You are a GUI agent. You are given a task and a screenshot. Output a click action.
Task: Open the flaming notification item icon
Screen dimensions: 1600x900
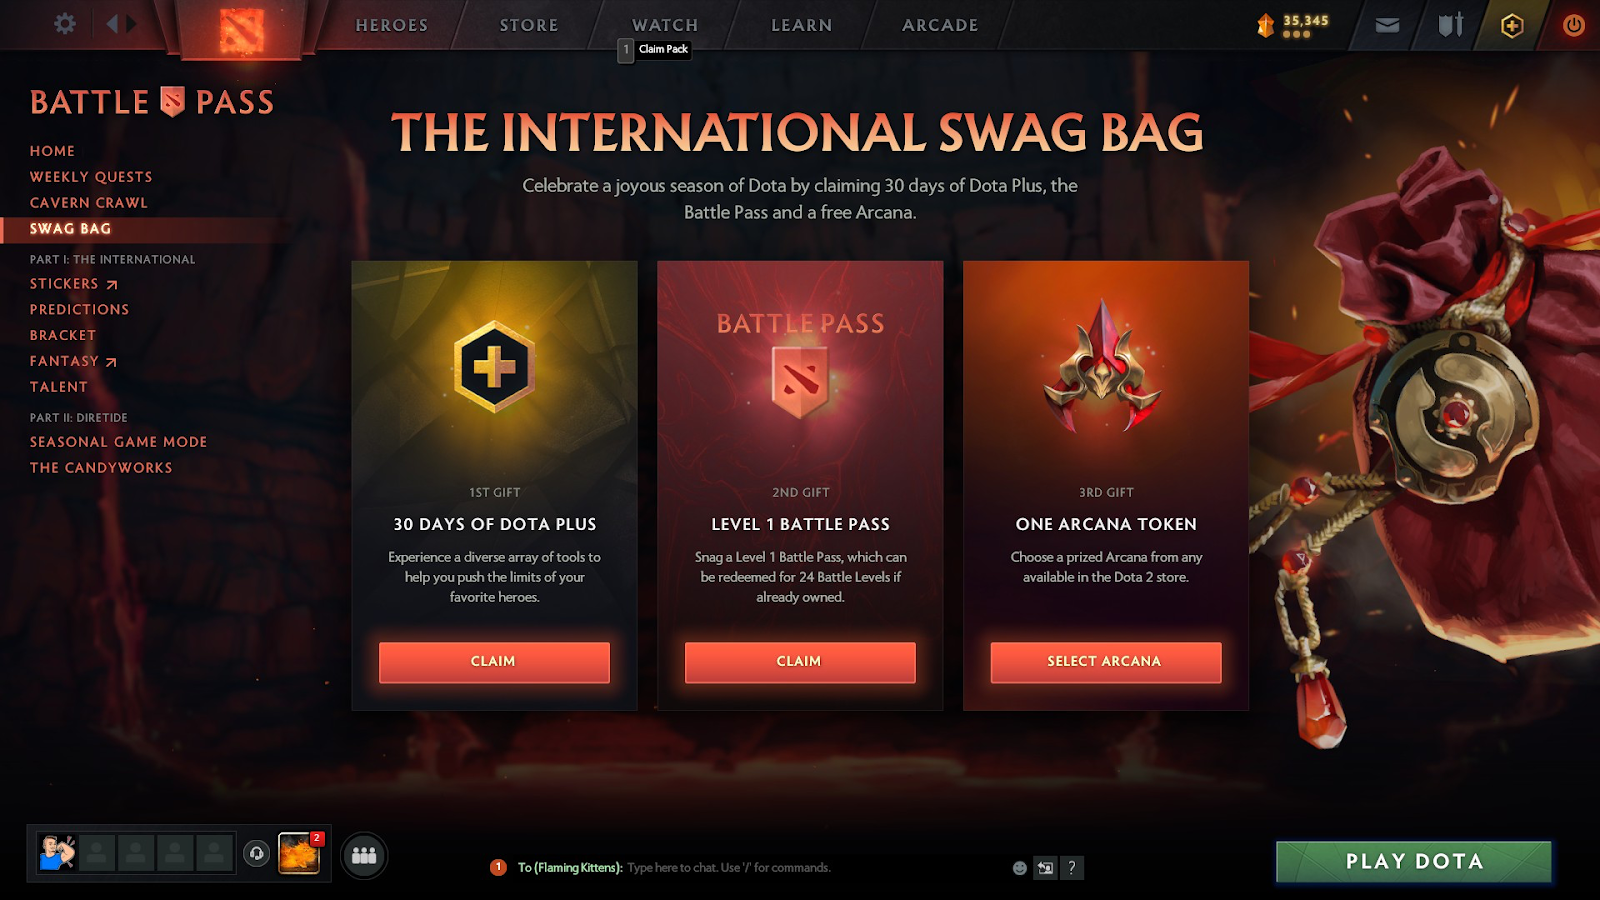pos(299,853)
